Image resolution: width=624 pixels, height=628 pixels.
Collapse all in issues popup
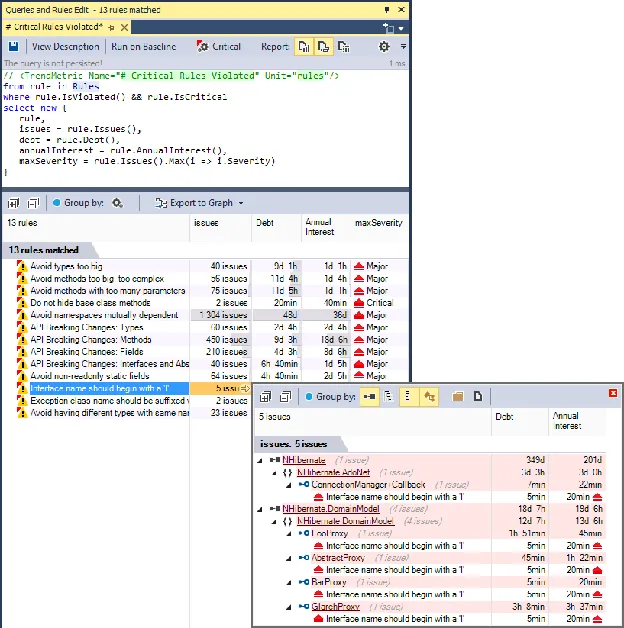click(x=286, y=397)
